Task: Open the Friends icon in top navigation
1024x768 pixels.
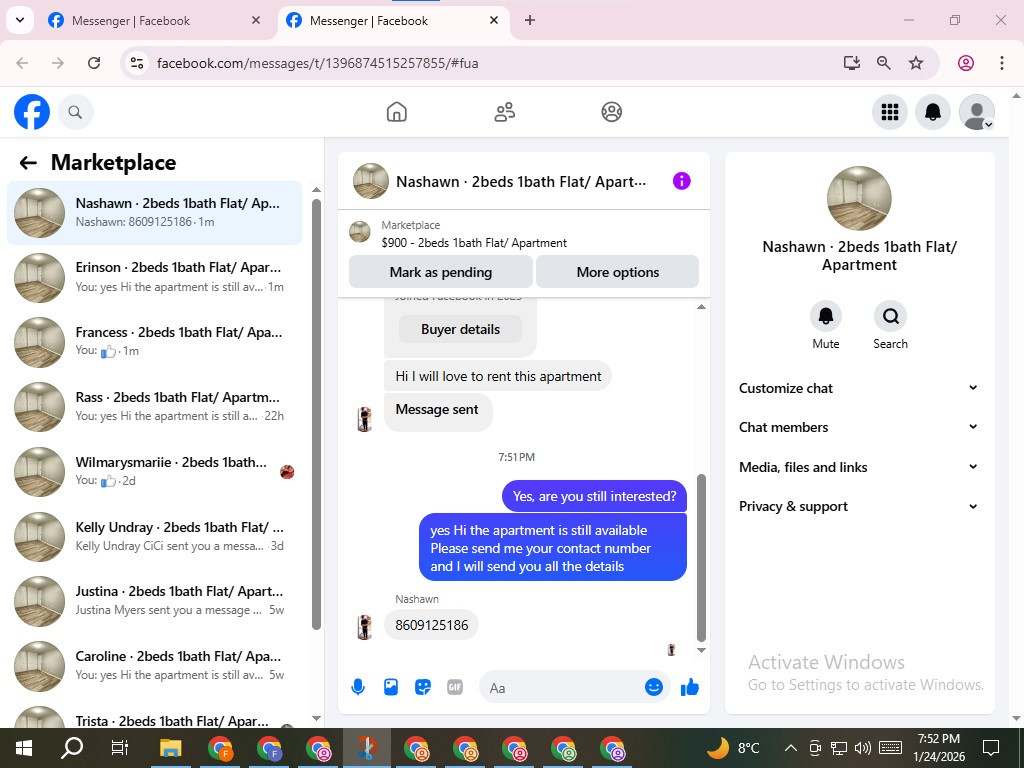Action: pos(504,112)
